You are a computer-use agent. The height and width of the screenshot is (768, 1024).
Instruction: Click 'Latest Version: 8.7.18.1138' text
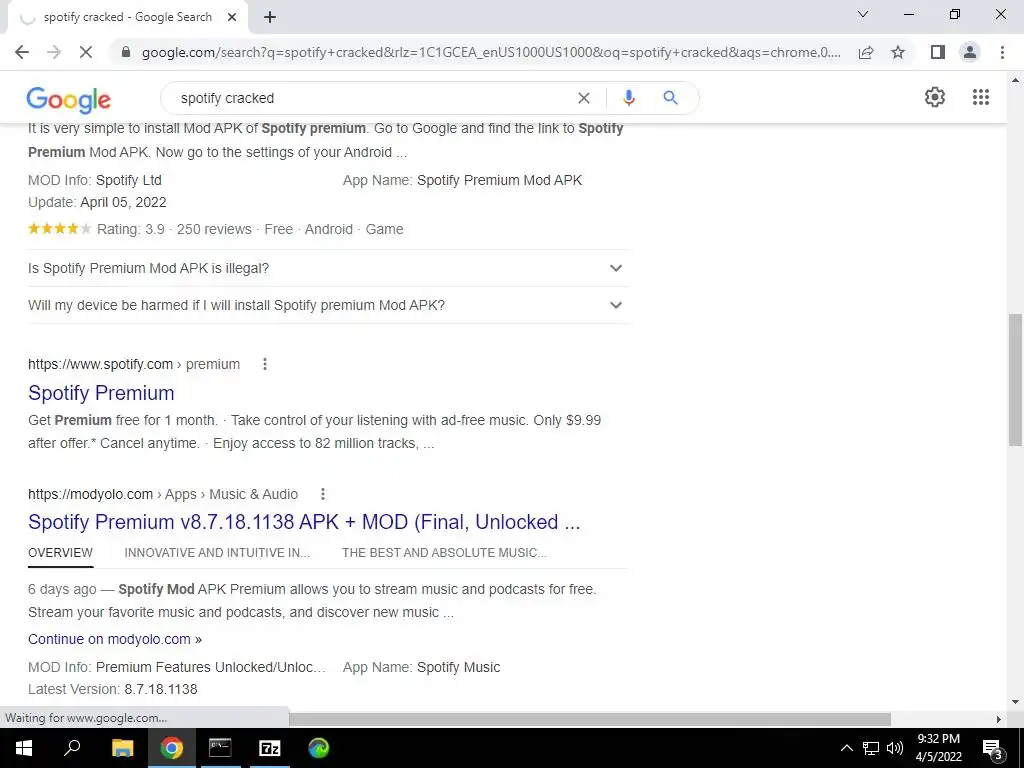tap(113, 690)
